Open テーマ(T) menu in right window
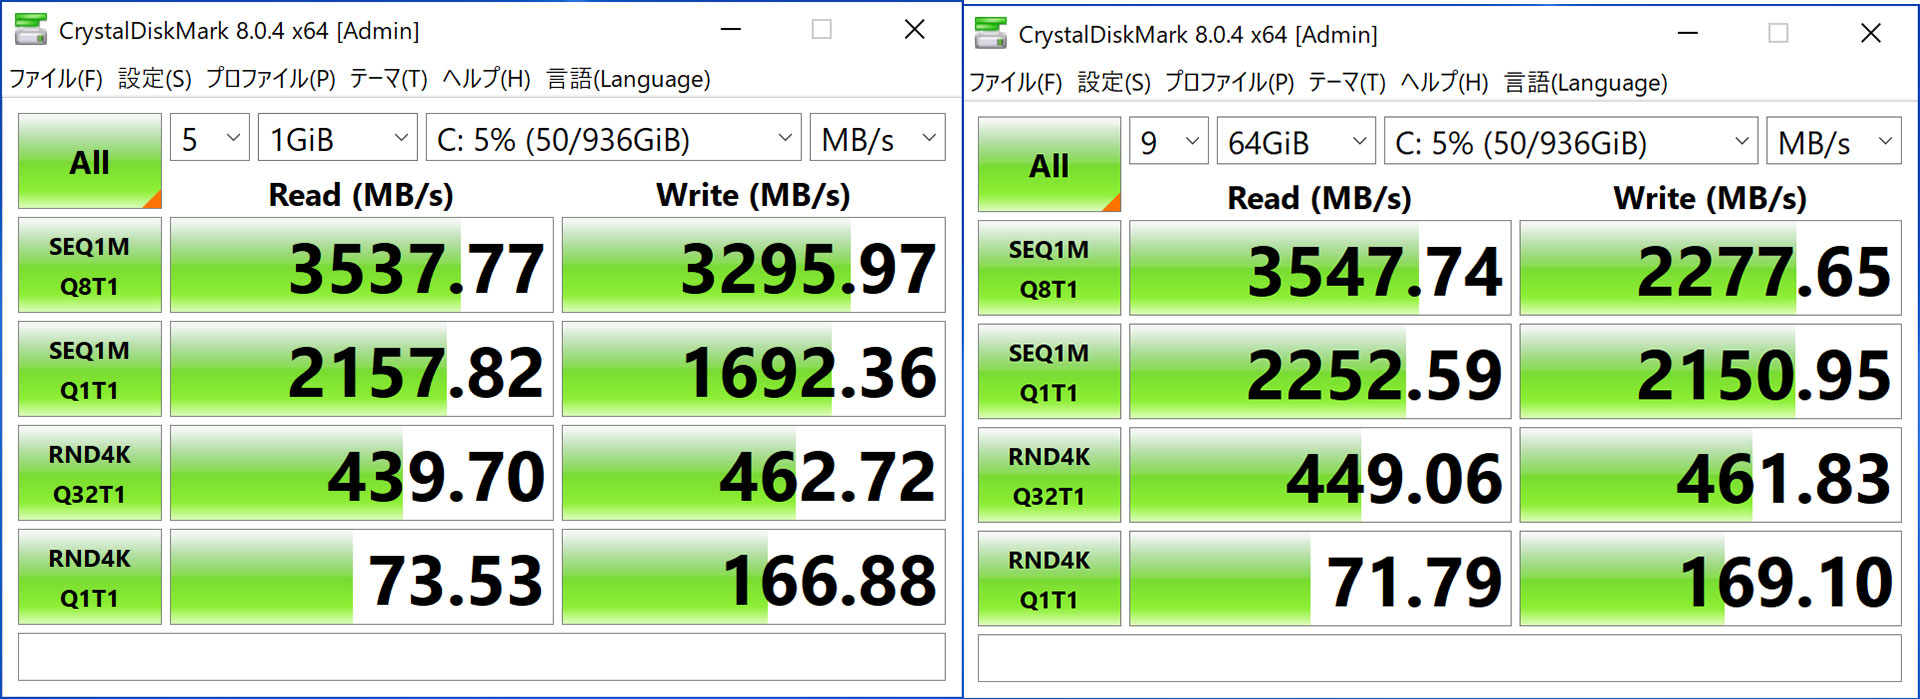This screenshot has height=699, width=1920. pyautogui.click(x=1347, y=82)
